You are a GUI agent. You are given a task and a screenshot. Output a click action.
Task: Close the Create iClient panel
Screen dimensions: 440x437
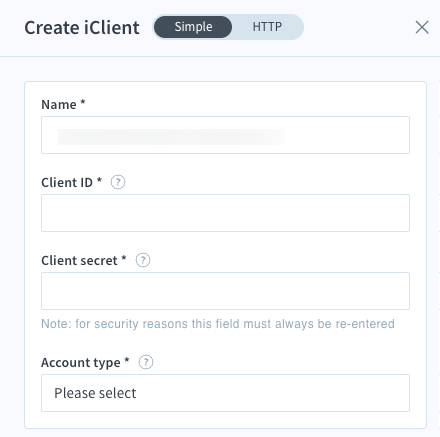pos(422,27)
